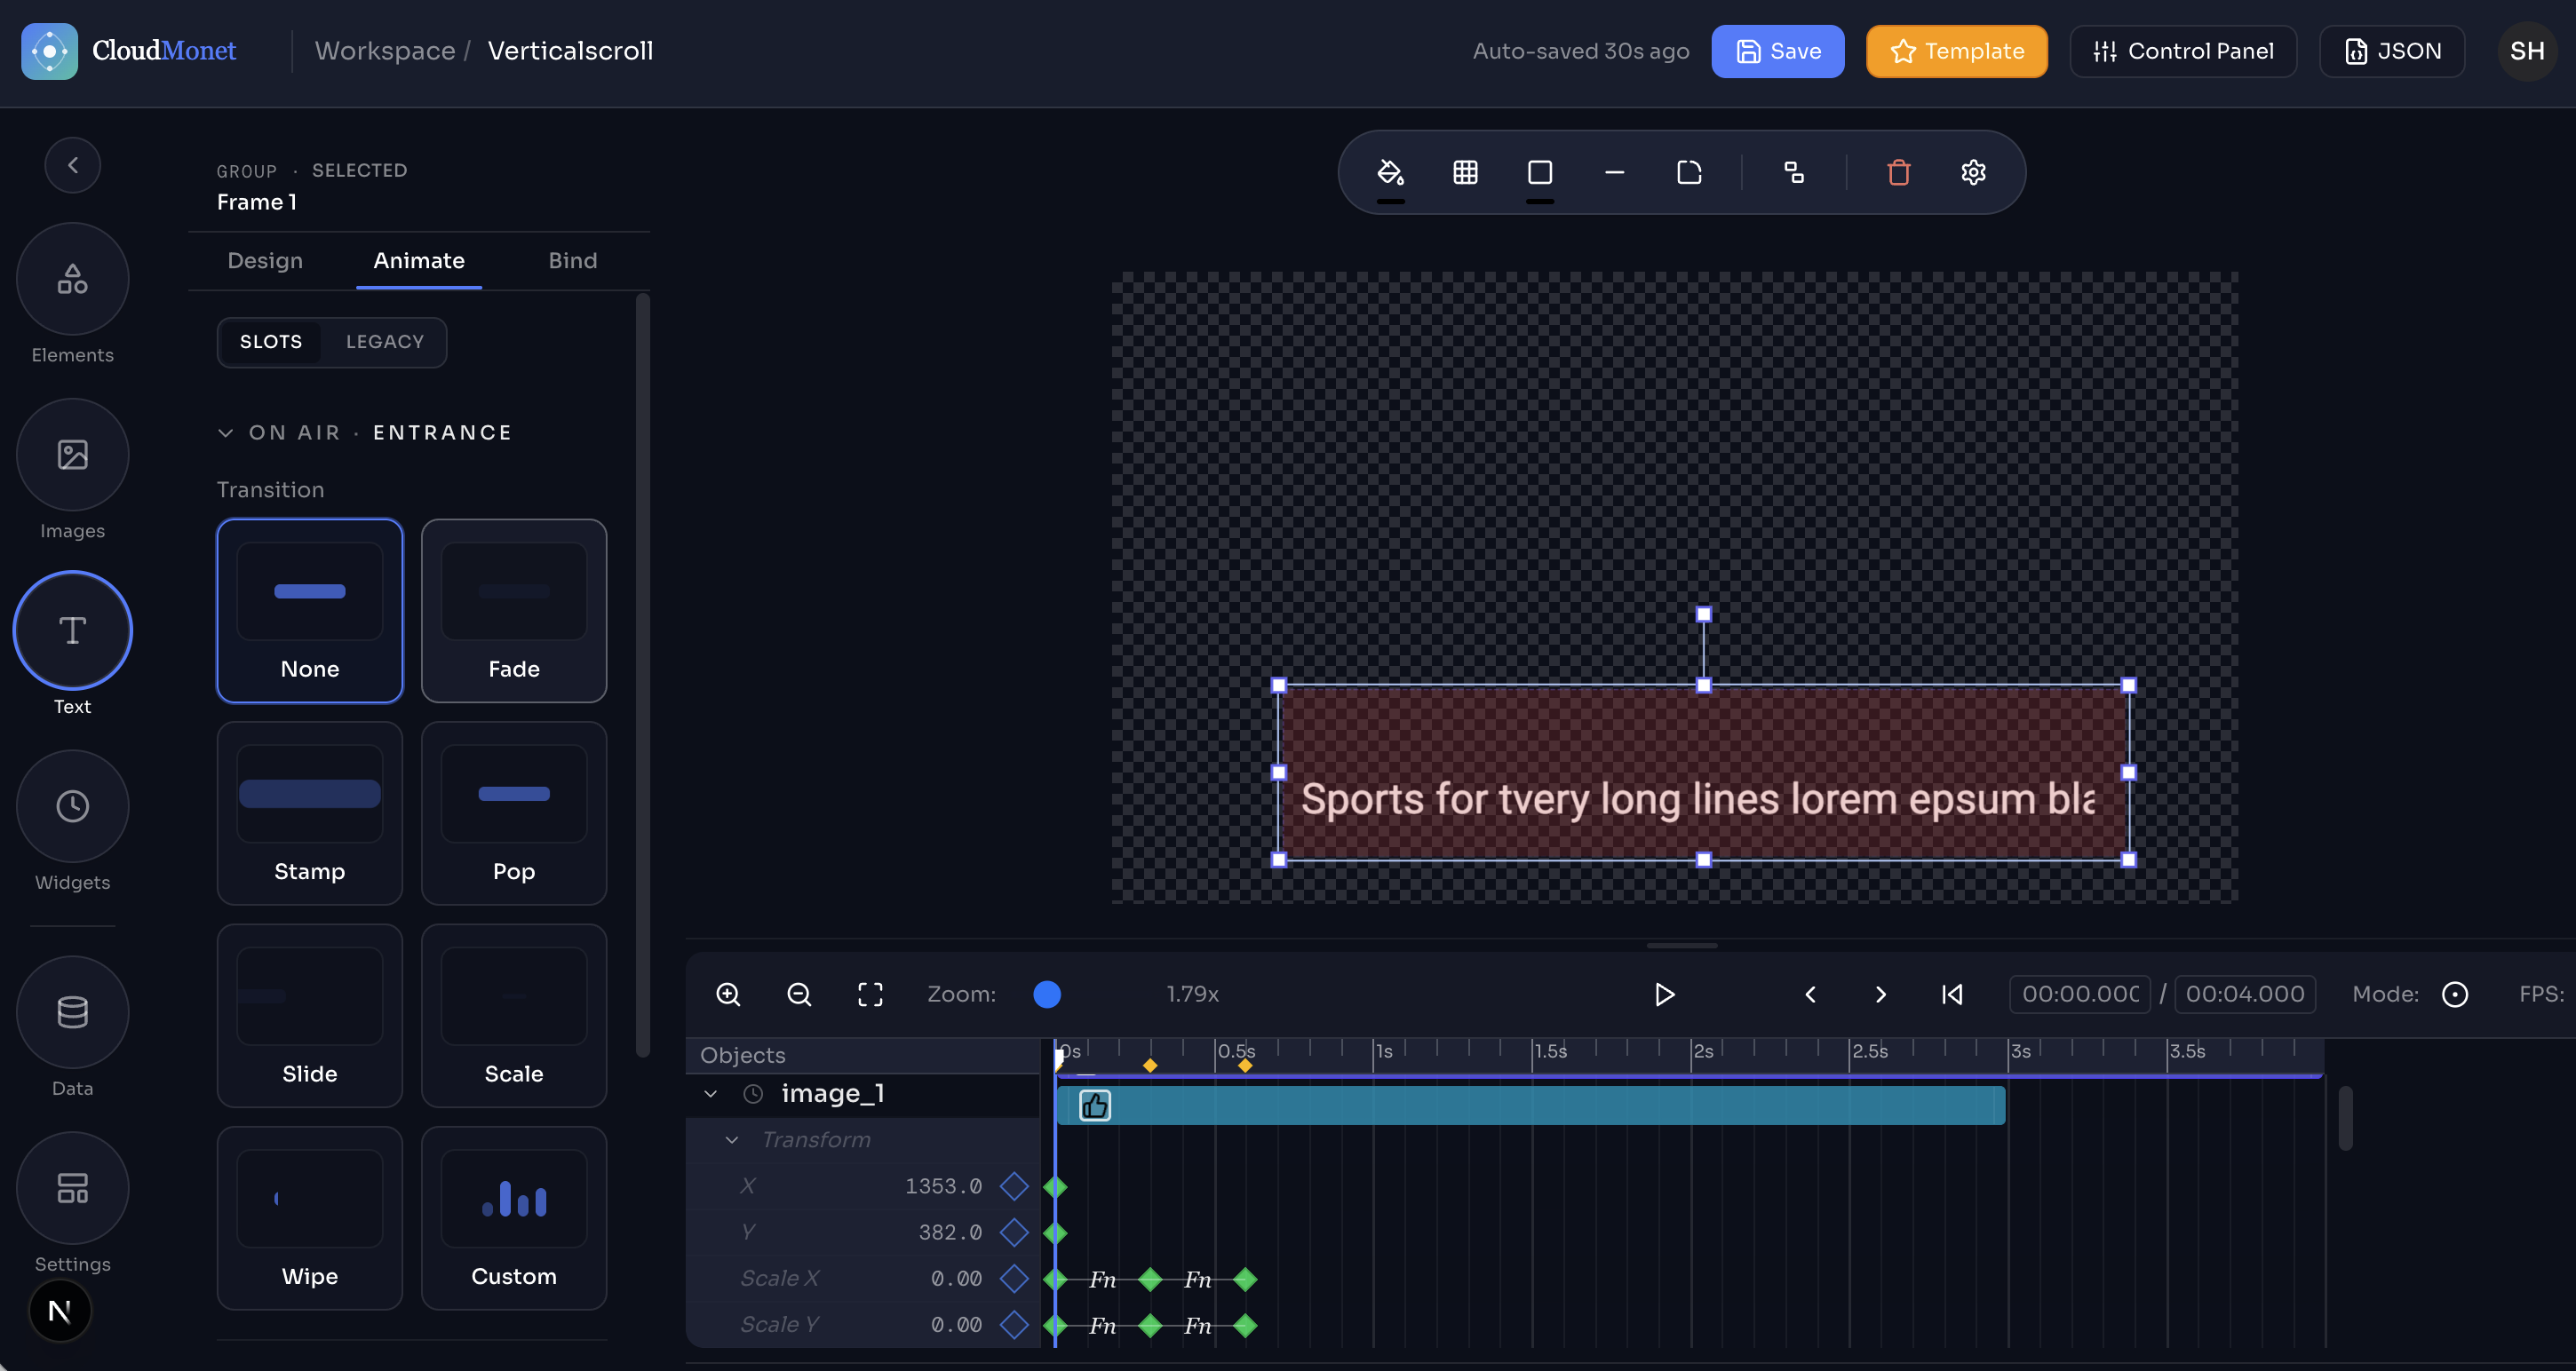Fit timeline to view

(870, 994)
